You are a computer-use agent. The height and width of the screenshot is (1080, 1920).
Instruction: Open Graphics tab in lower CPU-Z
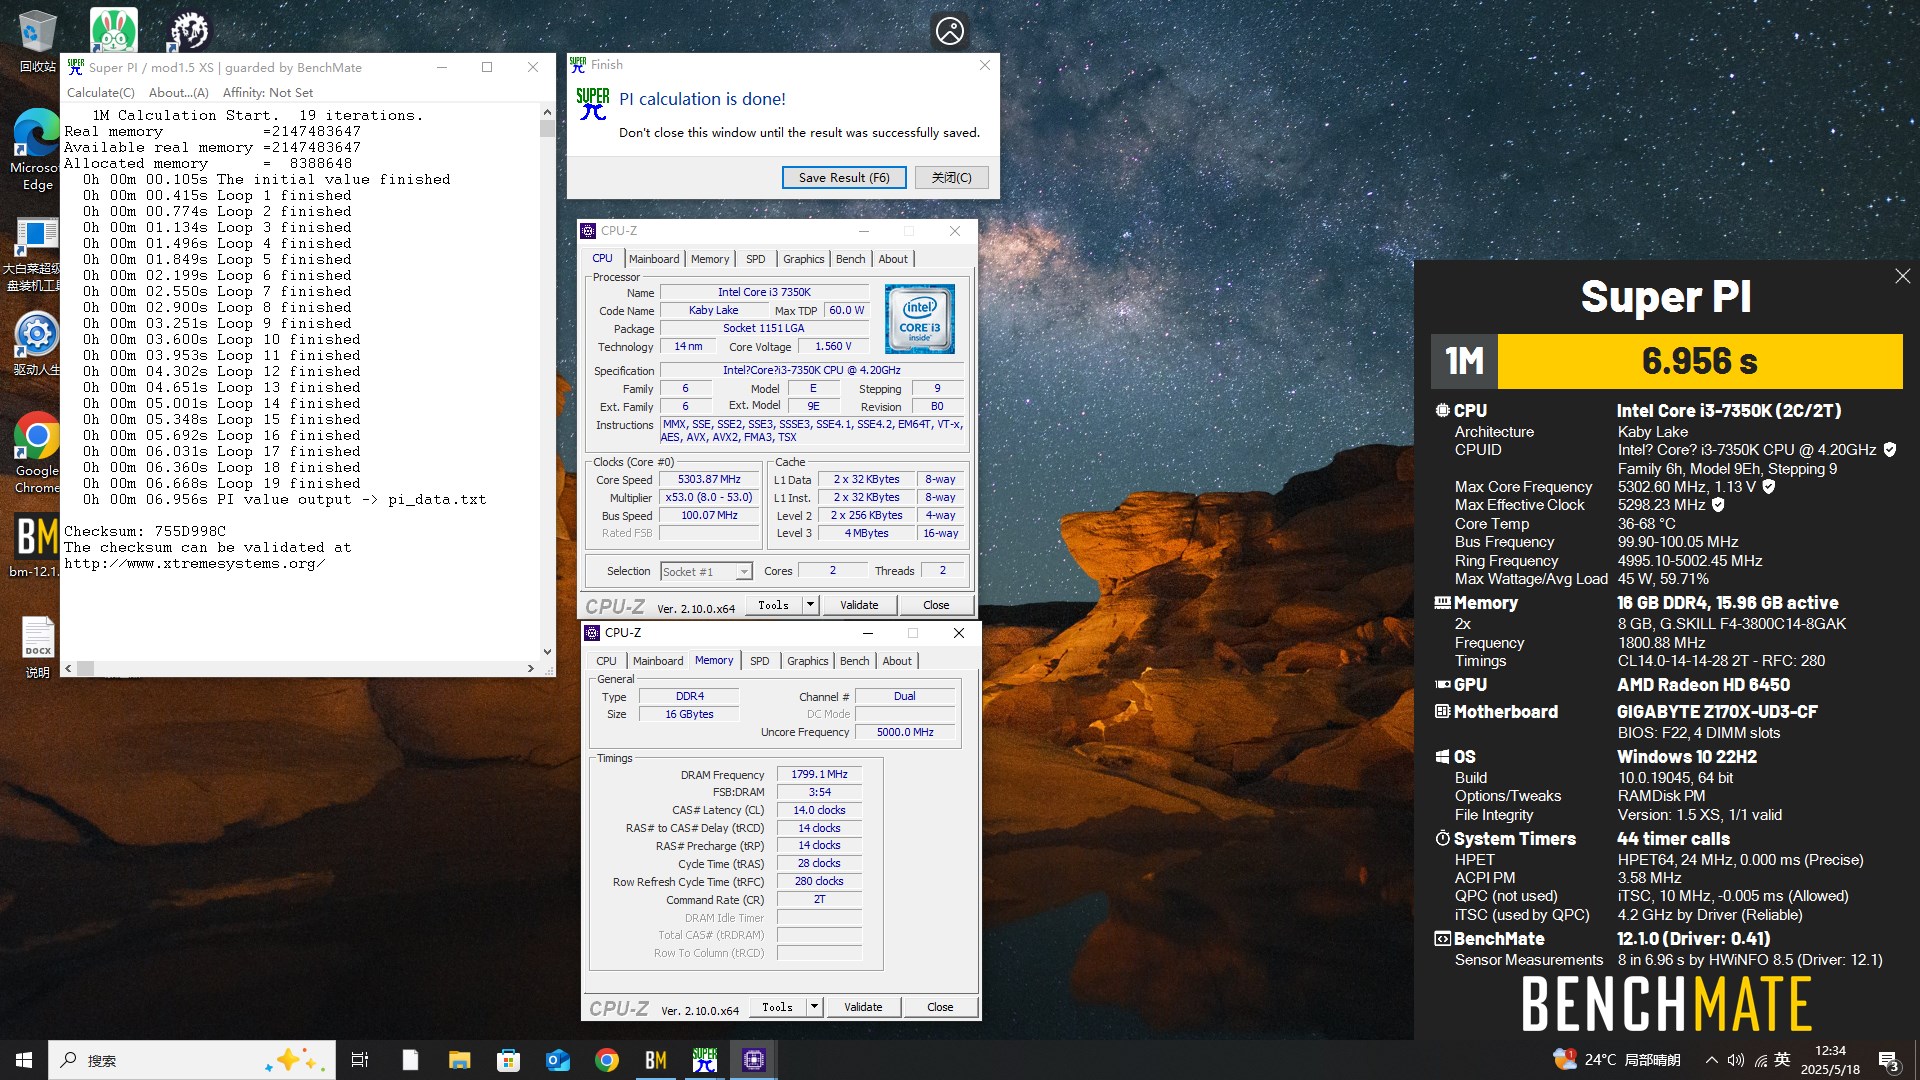(x=808, y=661)
